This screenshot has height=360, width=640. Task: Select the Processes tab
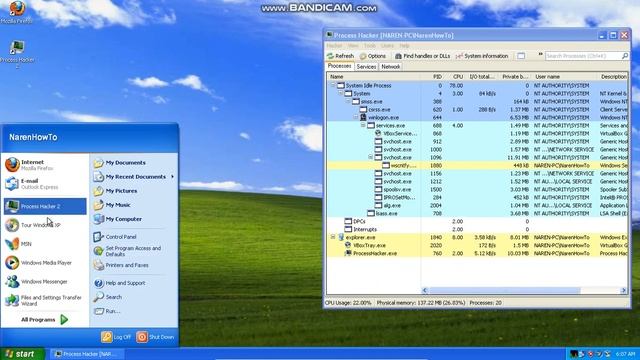coord(340,66)
